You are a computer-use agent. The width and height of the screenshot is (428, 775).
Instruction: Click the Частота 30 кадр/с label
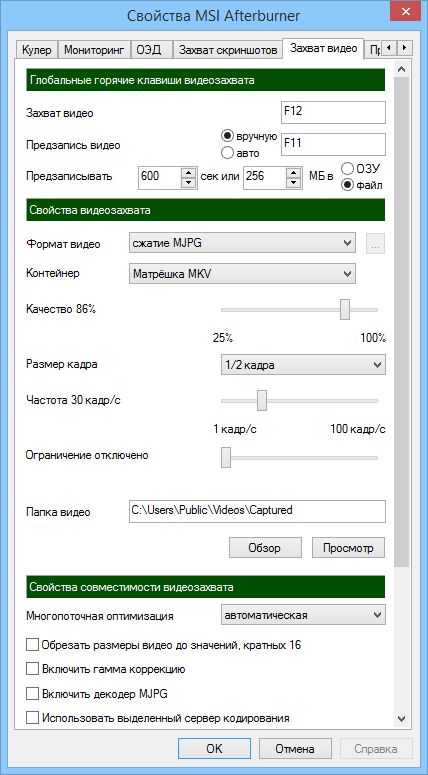click(73, 400)
